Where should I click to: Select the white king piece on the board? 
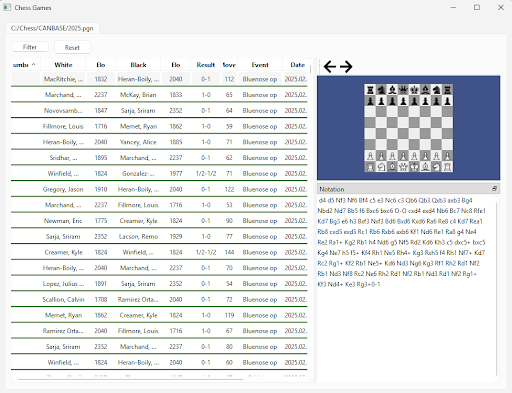[414, 167]
